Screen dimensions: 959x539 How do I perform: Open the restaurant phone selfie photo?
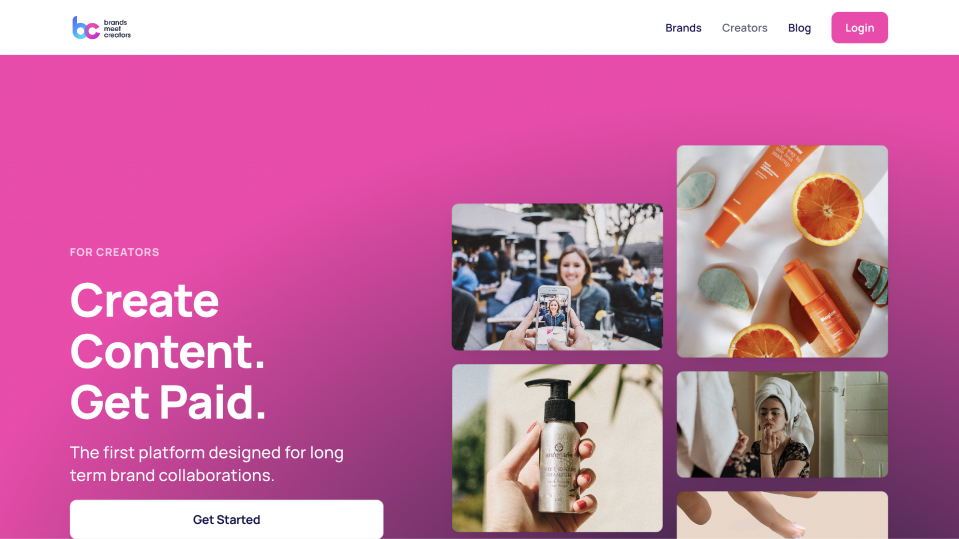(x=557, y=277)
